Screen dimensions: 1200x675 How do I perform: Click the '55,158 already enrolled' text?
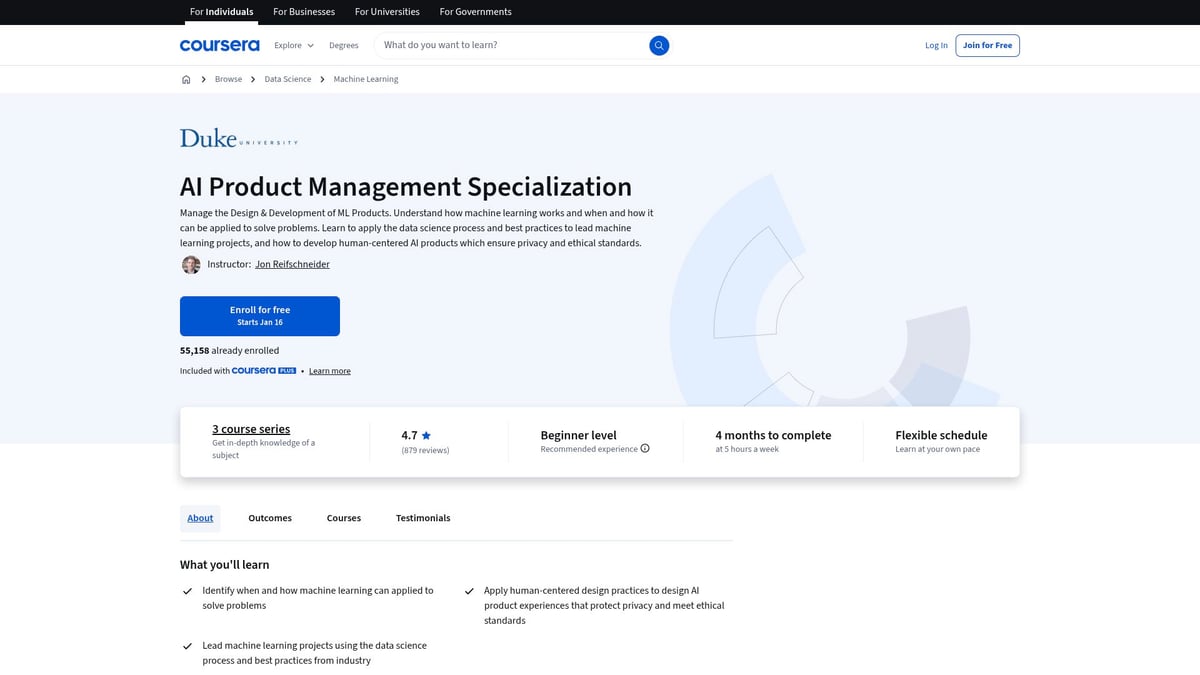pyautogui.click(x=230, y=351)
